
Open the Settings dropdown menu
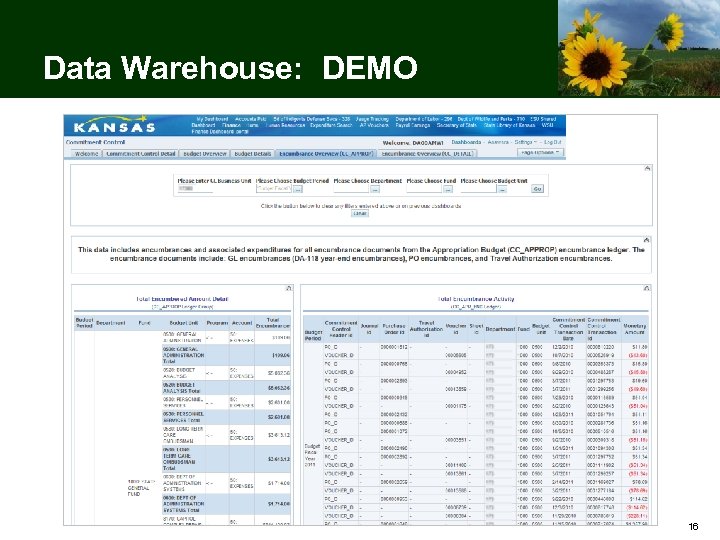tap(525, 142)
